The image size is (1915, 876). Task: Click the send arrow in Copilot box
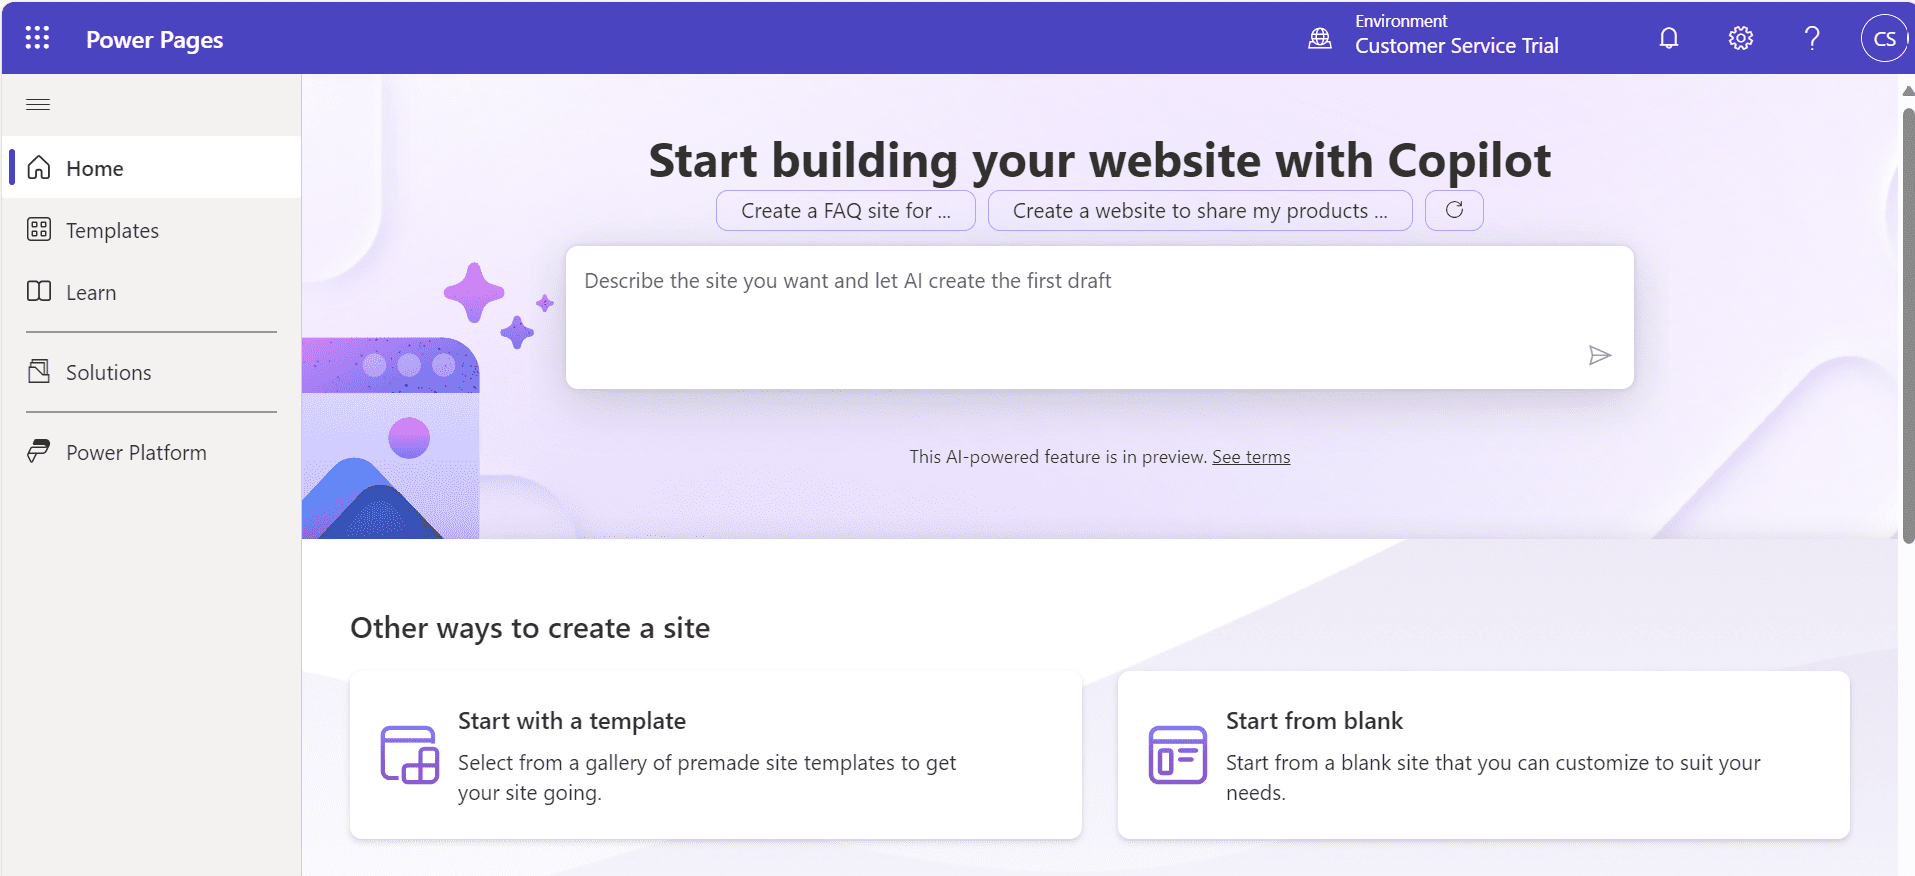pos(1599,355)
